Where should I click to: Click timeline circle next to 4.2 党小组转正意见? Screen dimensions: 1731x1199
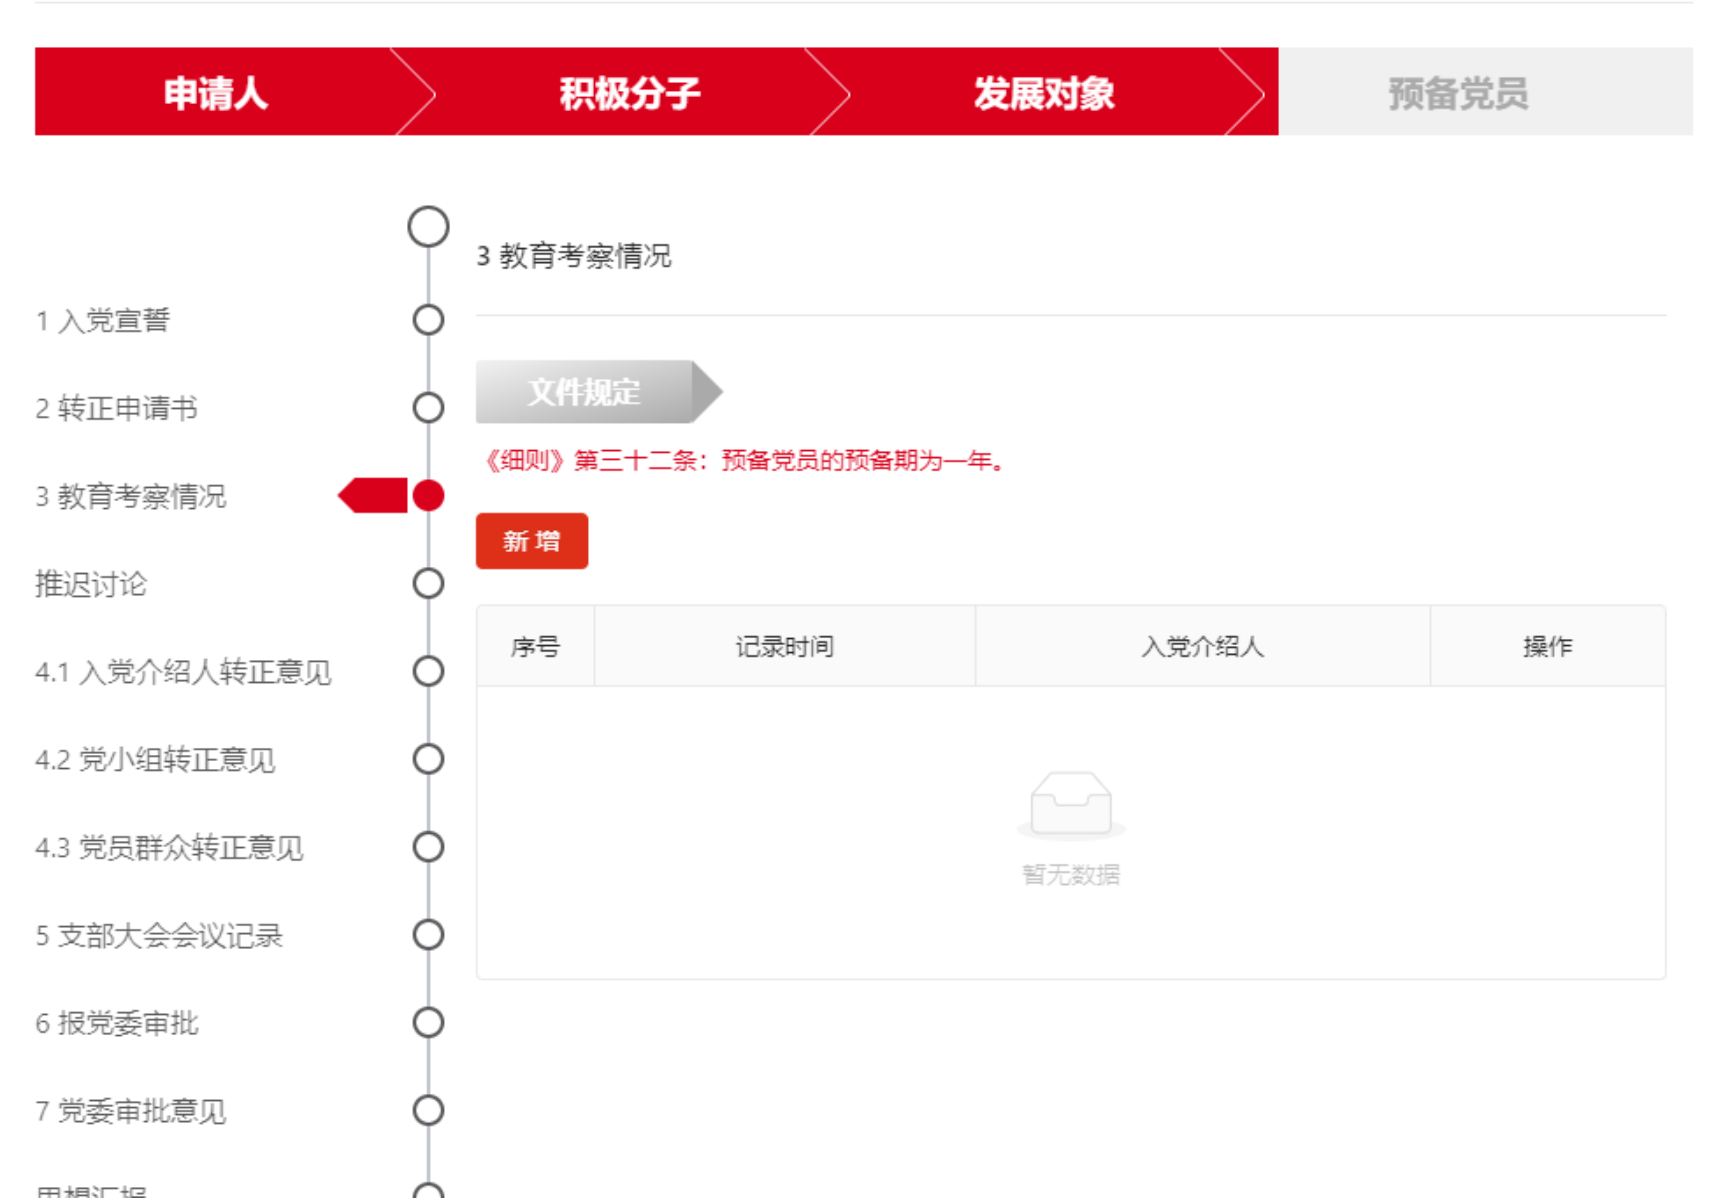point(428,760)
